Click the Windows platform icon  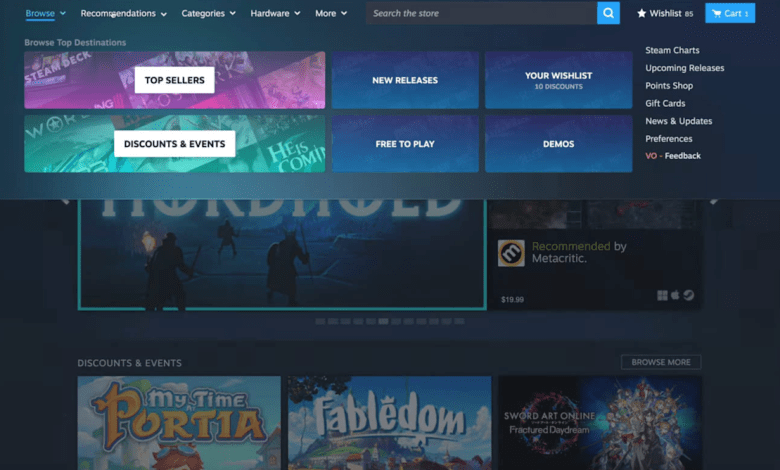tap(662, 295)
